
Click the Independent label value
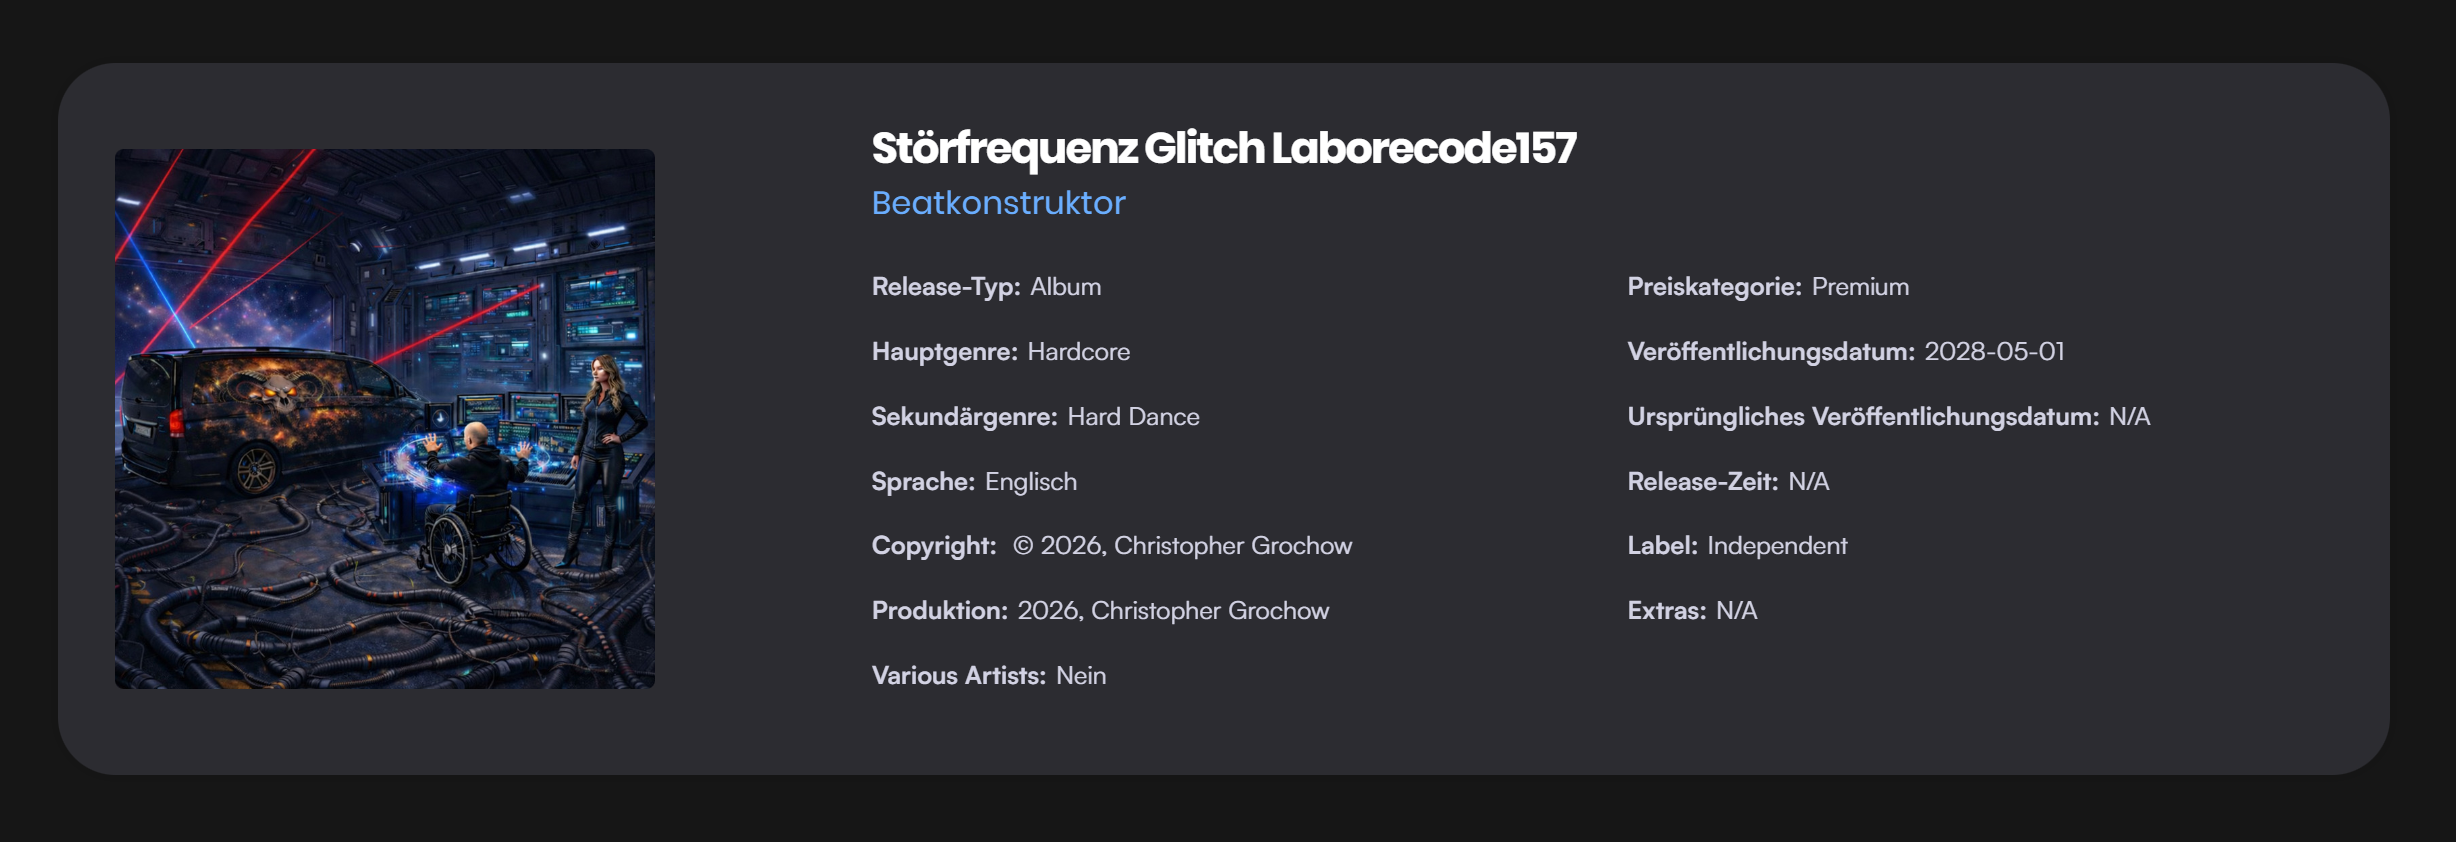1776,546
